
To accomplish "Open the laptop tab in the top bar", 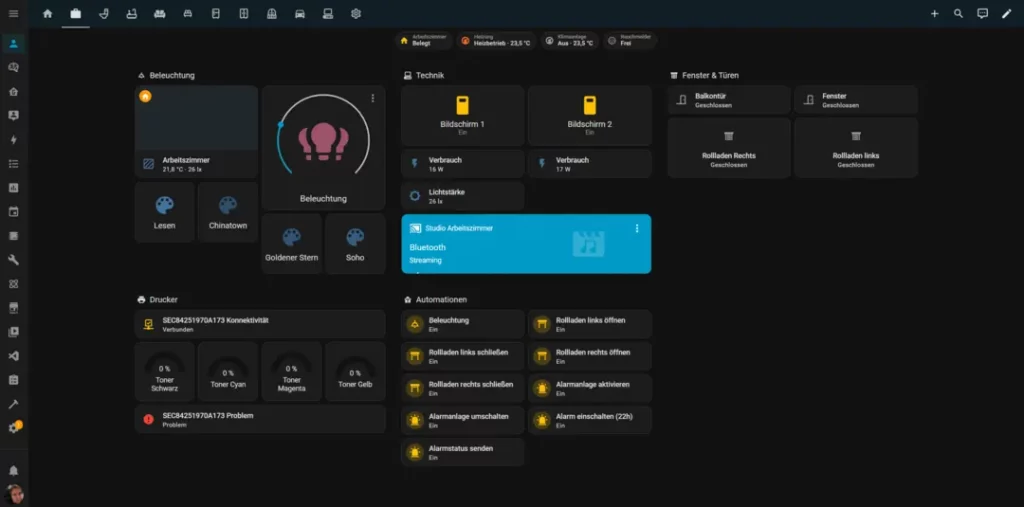I will point(328,14).
